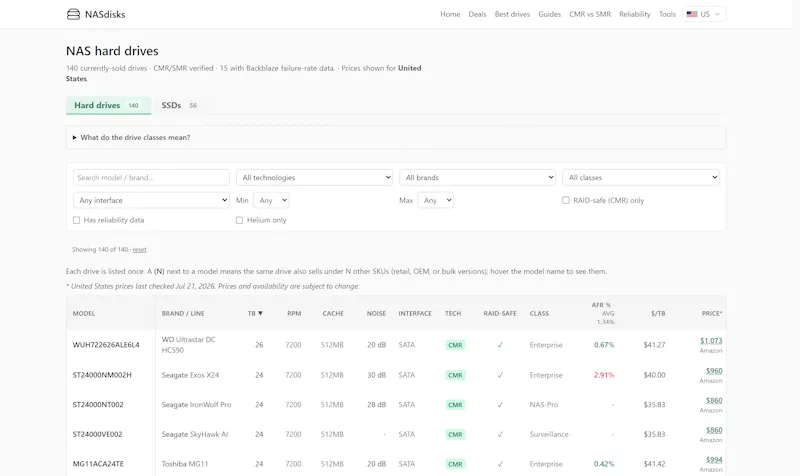Click CMR badge for Seagate IronWolf Pro

point(455,405)
